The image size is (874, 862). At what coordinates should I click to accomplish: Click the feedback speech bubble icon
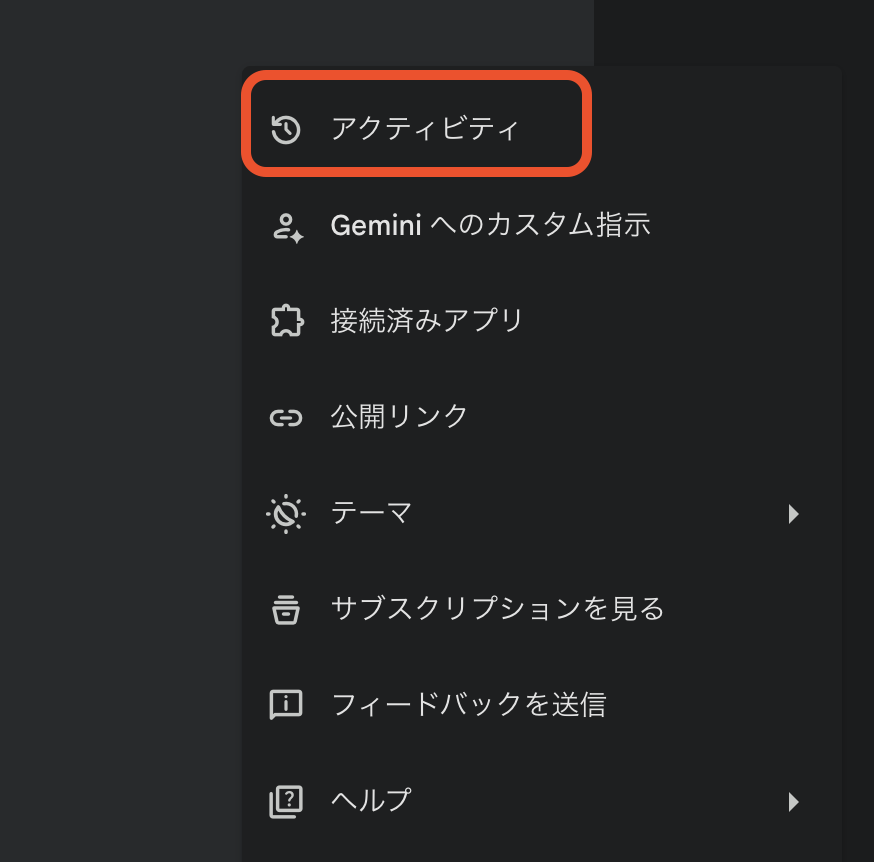(286, 705)
